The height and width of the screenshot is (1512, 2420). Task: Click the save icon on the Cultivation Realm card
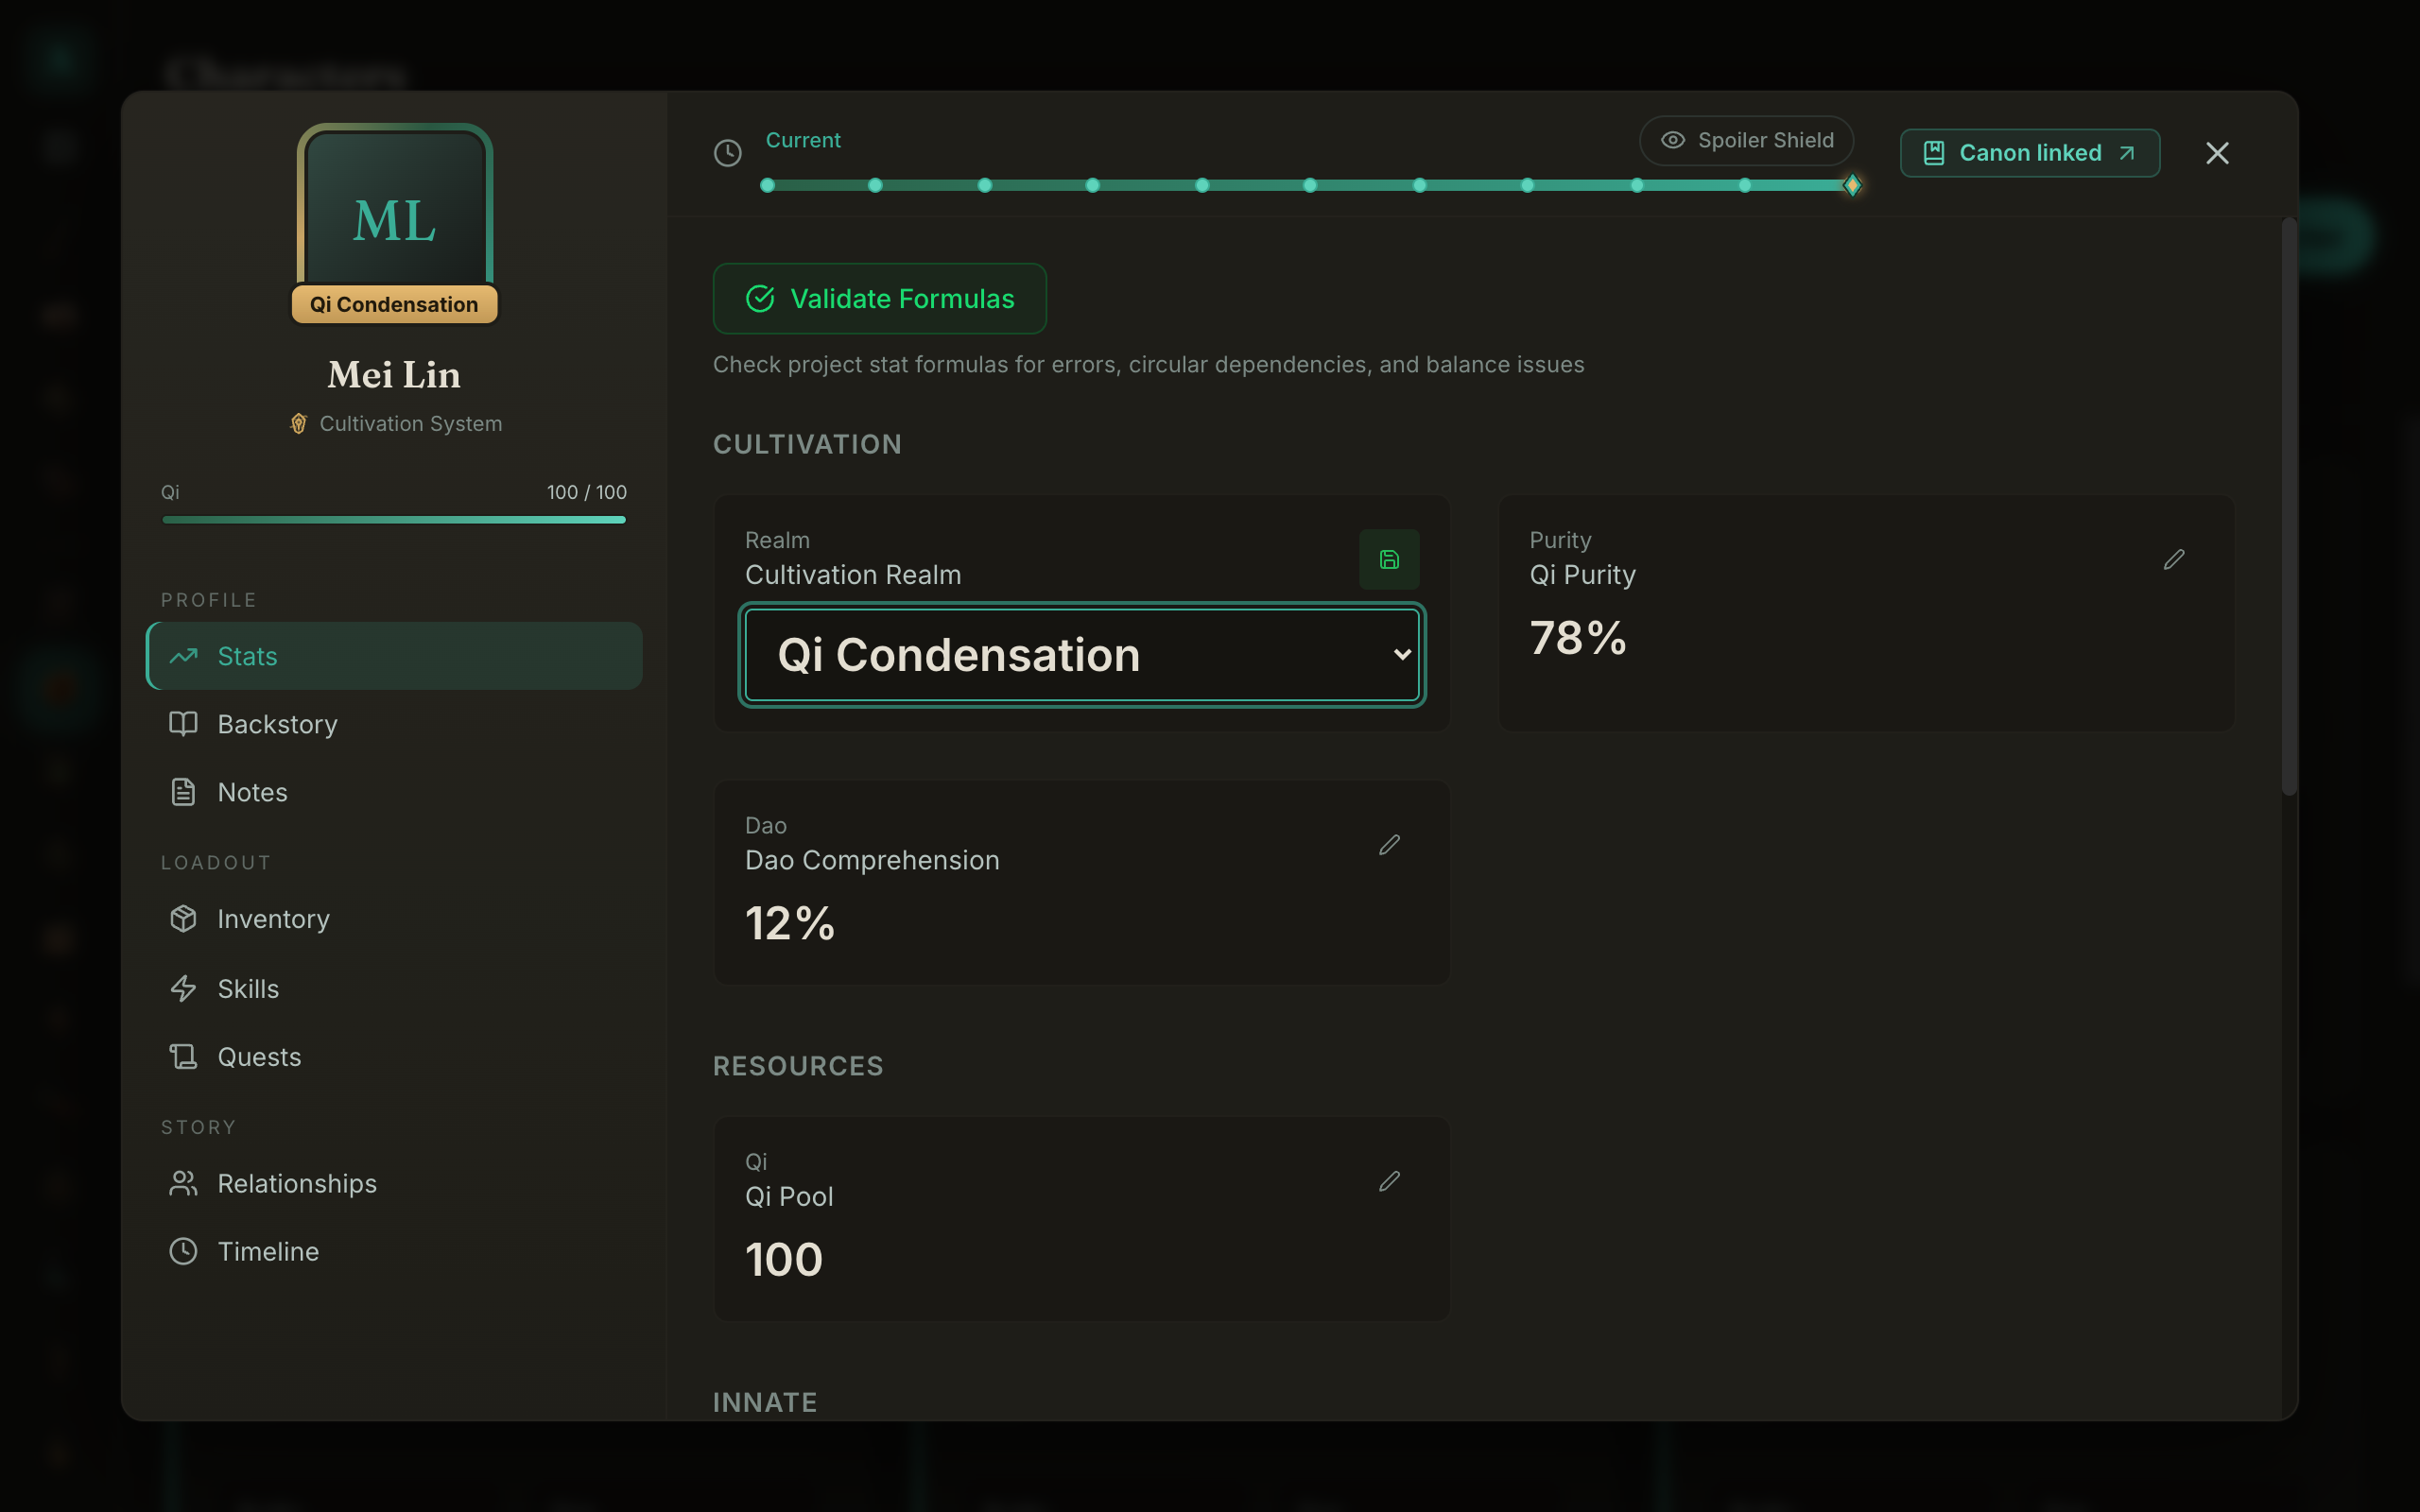(1389, 559)
